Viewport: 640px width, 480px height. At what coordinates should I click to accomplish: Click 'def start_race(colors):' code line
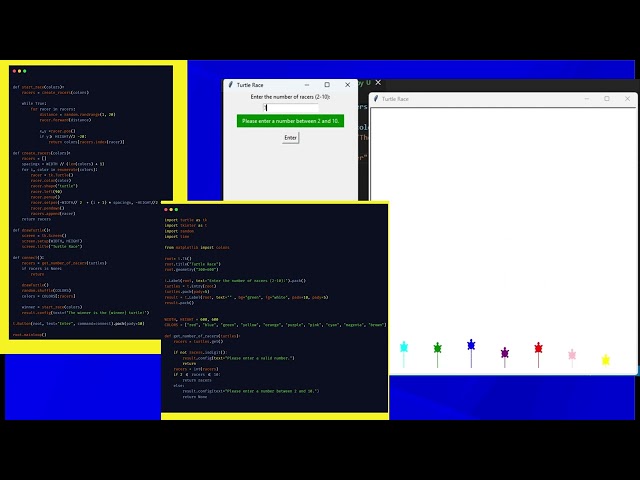coord(38,87)
